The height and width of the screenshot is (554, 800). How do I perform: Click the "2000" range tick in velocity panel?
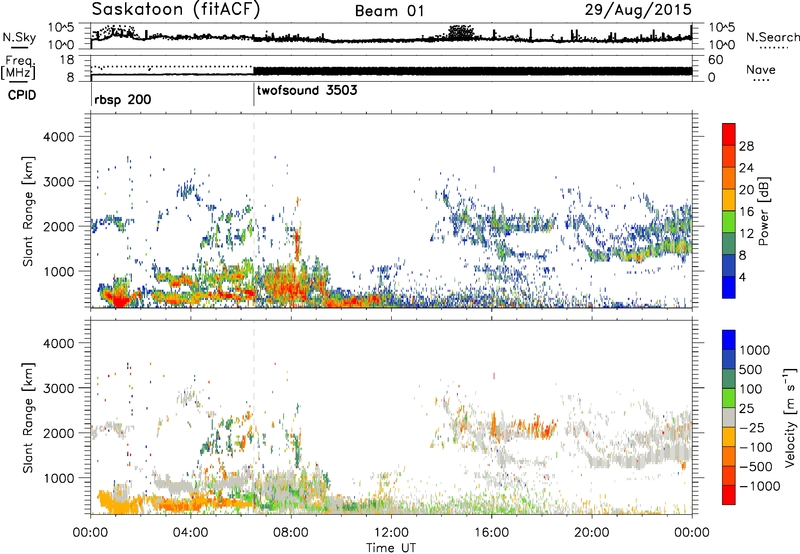58,433
